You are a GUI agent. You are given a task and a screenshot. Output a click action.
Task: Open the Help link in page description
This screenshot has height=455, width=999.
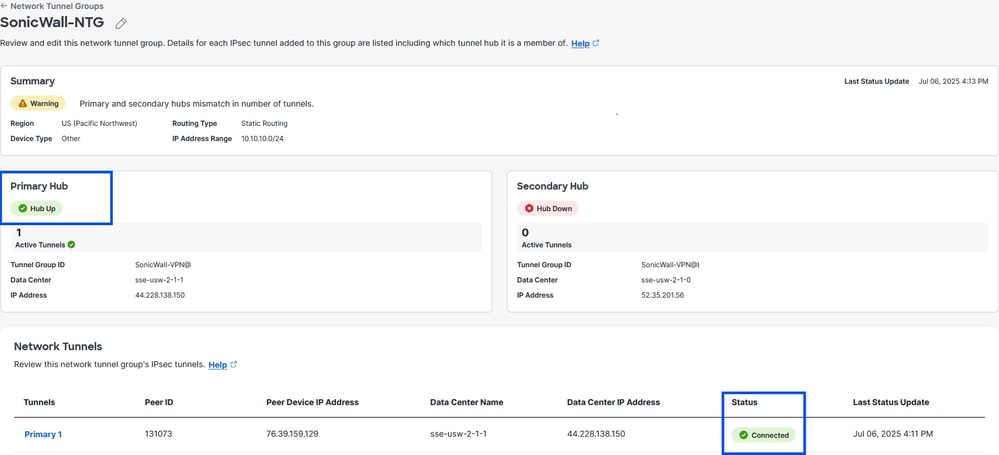click(580, 43)
